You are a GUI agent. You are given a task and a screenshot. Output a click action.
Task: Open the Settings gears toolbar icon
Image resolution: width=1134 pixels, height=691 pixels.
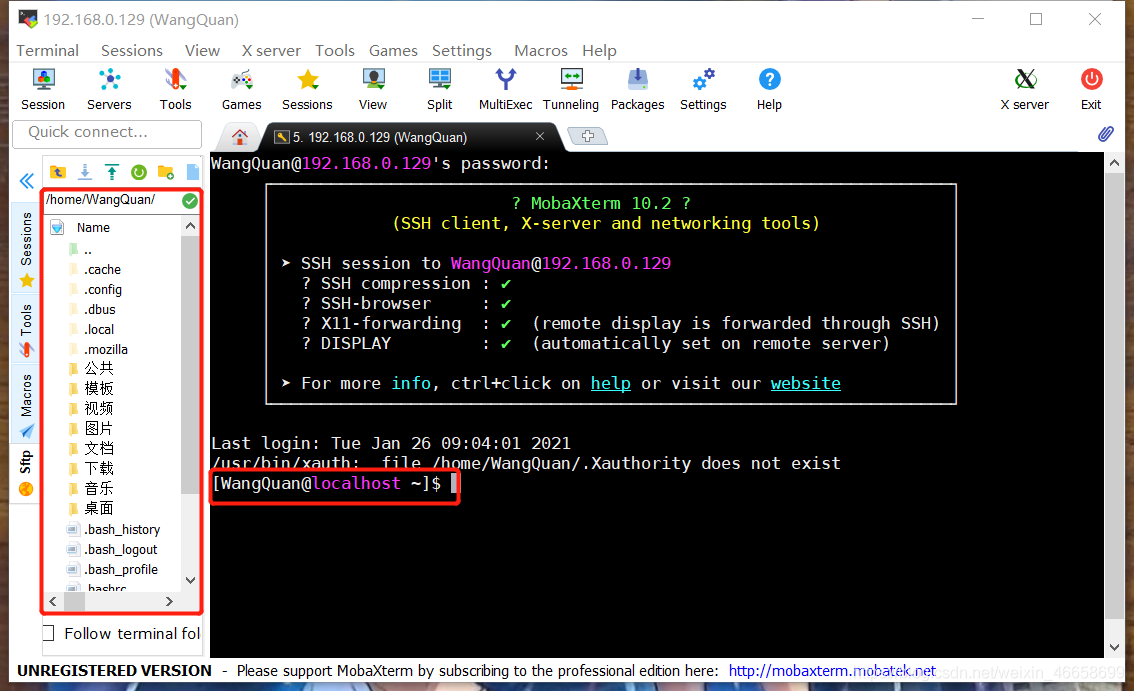coord(703,89)
